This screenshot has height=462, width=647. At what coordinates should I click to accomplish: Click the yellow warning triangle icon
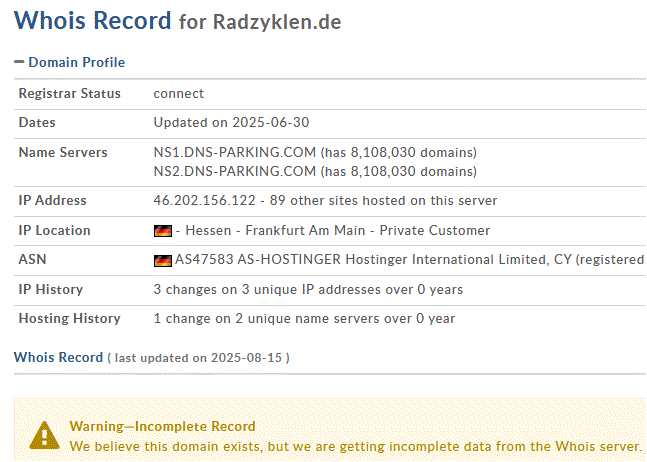point(44,434)
